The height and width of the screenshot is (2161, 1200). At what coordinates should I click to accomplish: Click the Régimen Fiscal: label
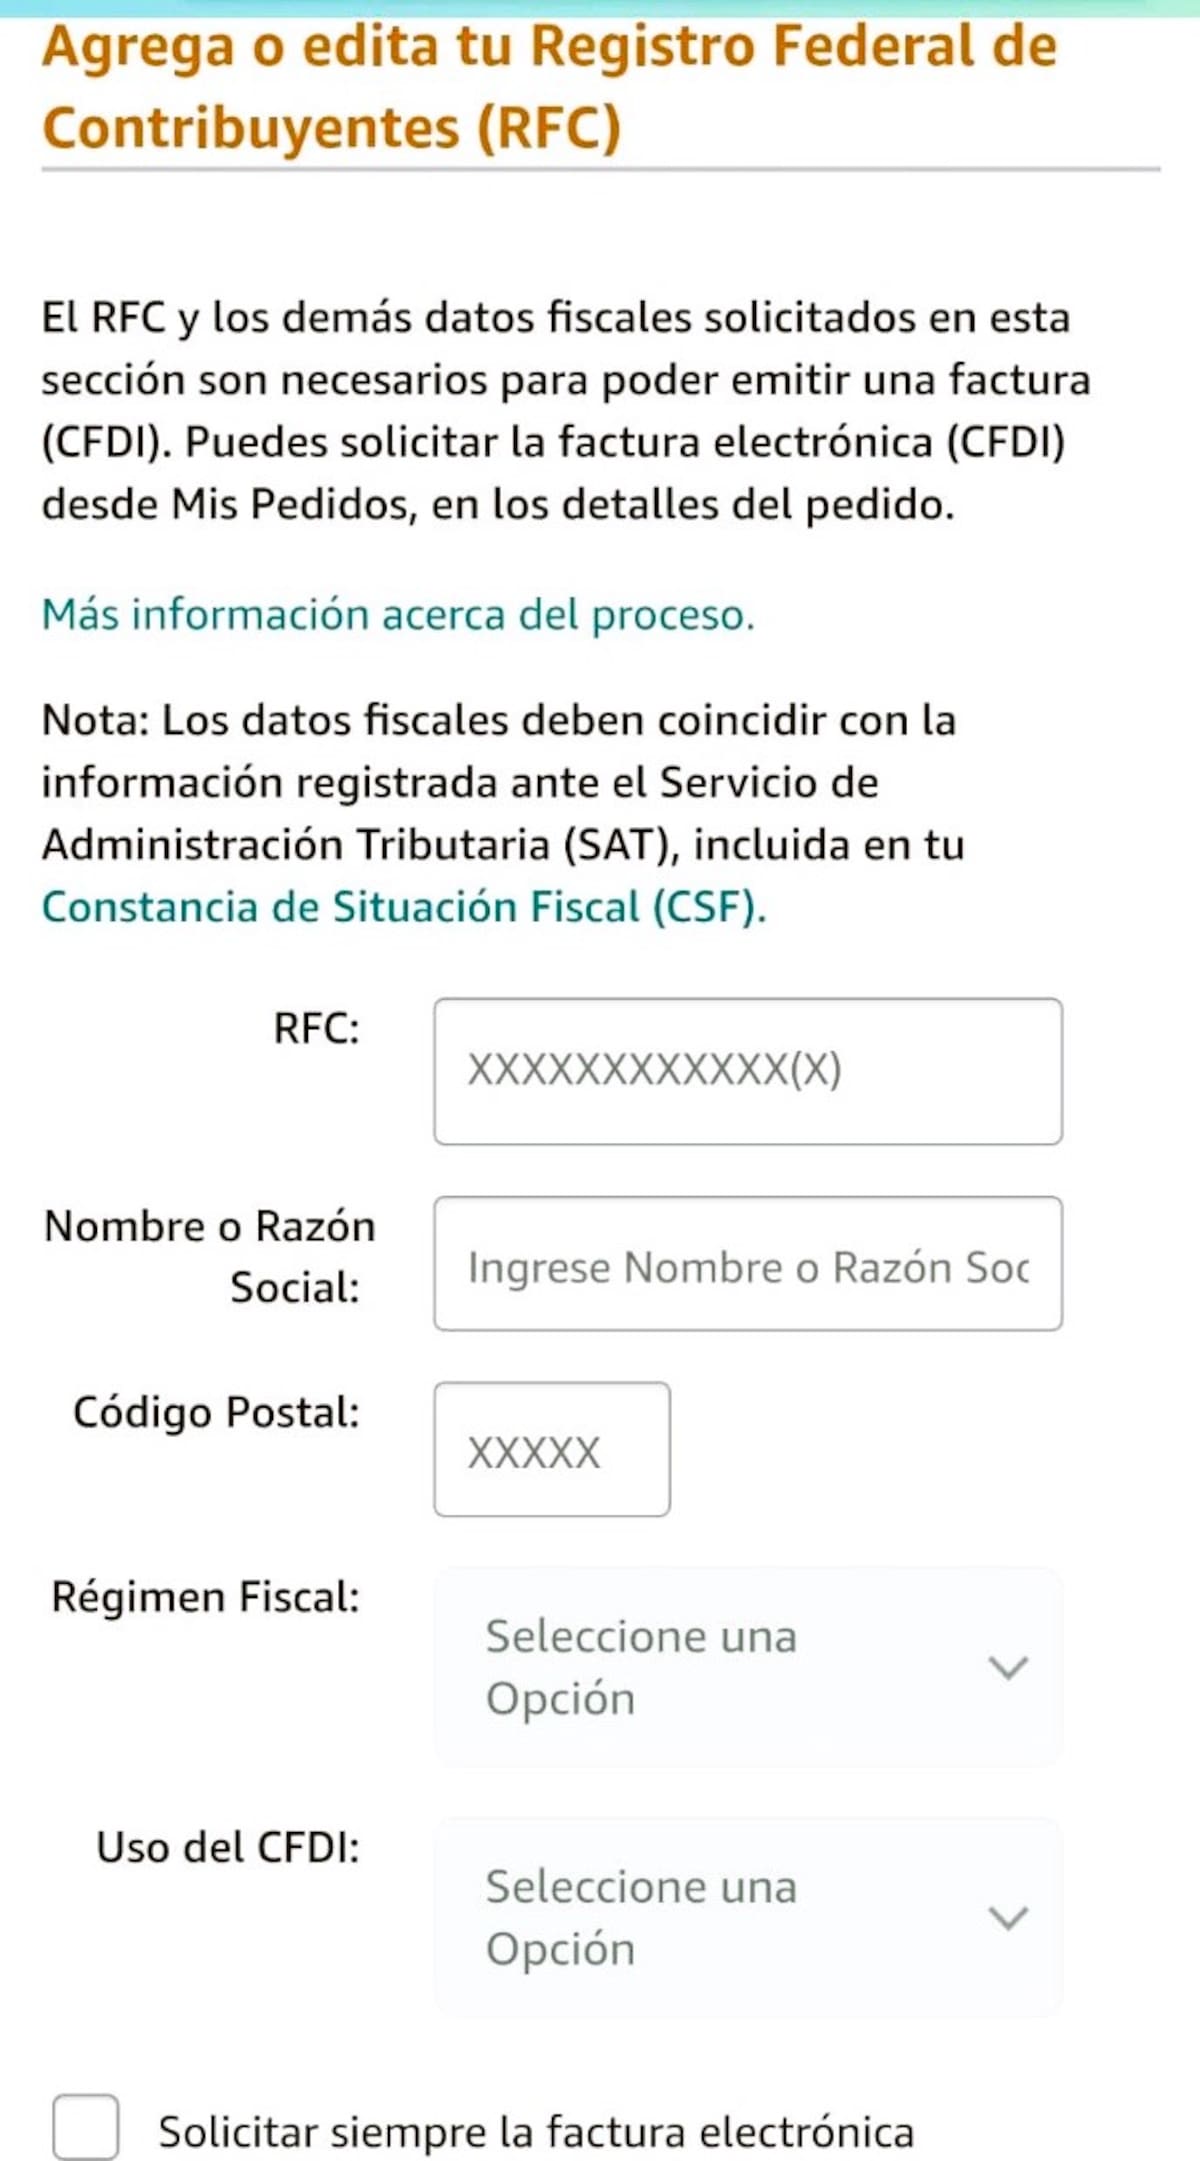(x=205, y=1597)
